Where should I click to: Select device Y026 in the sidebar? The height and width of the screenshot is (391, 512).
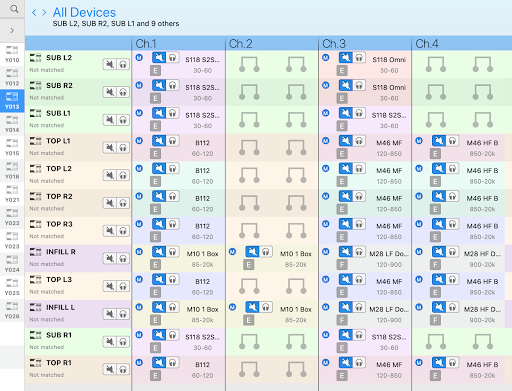coord(12,311)
